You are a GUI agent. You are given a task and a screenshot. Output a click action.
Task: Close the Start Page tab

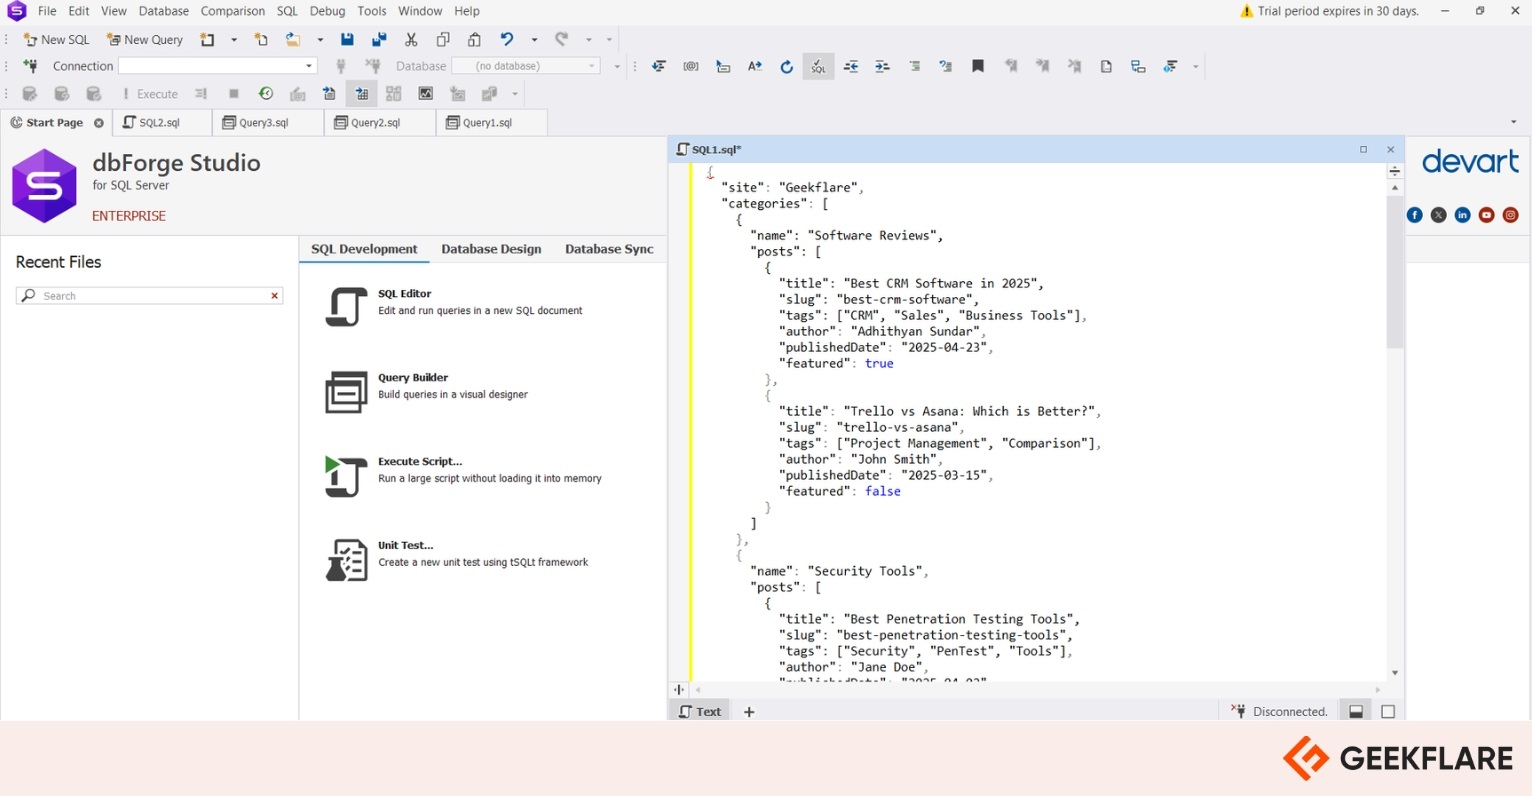point(99,123)
